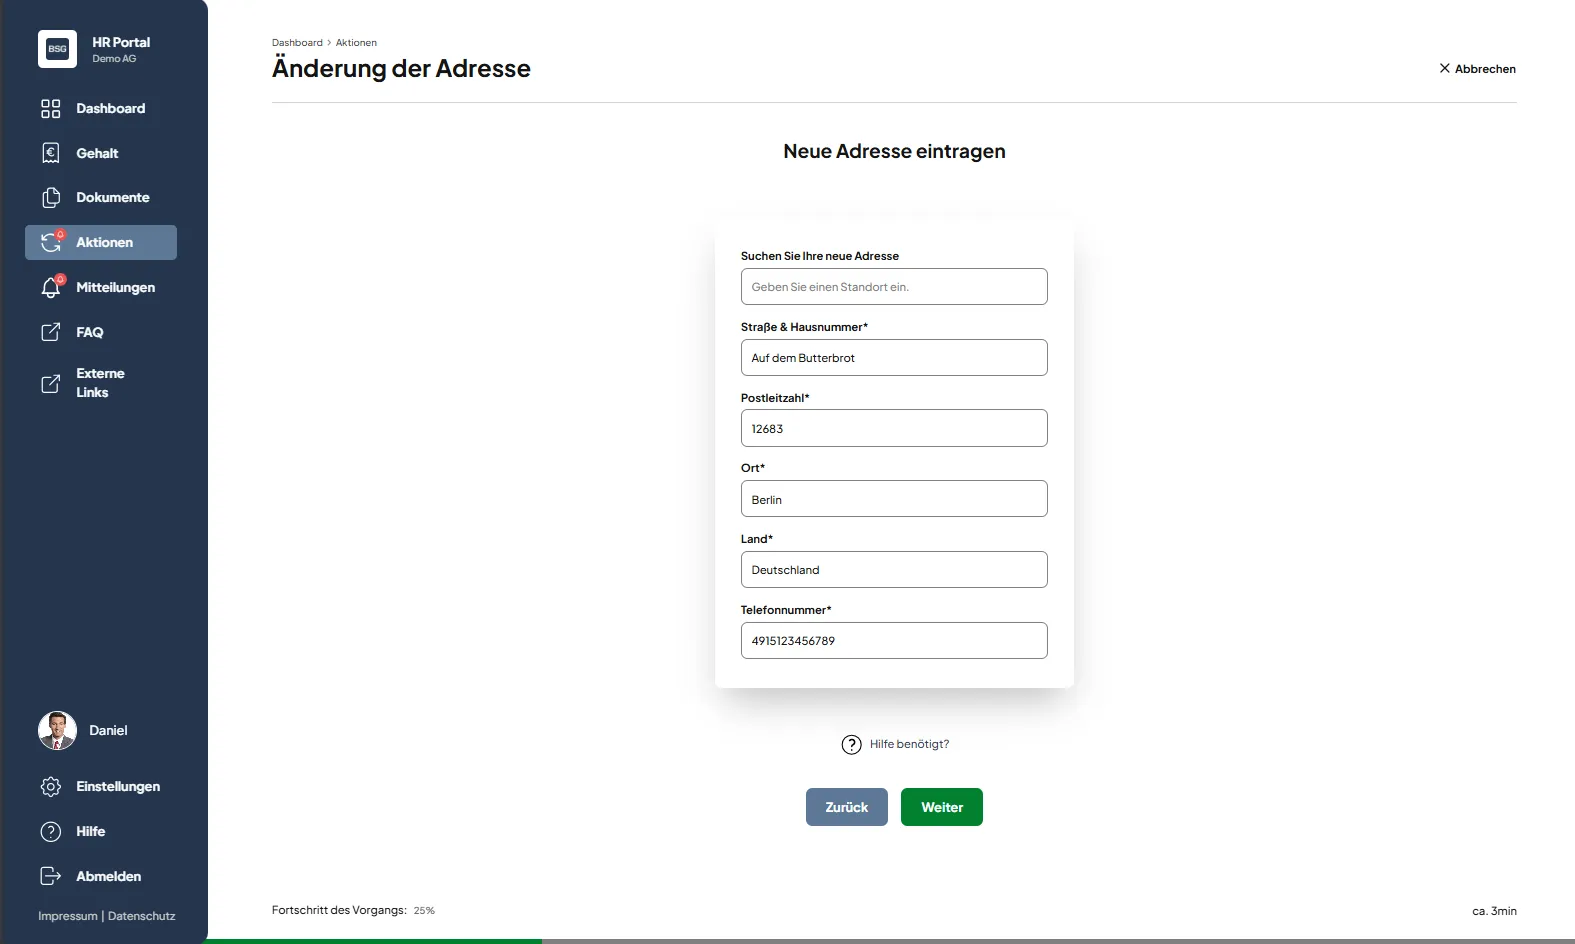
Task: Click the FAQ external link icon
Action: tap(51, 332)
